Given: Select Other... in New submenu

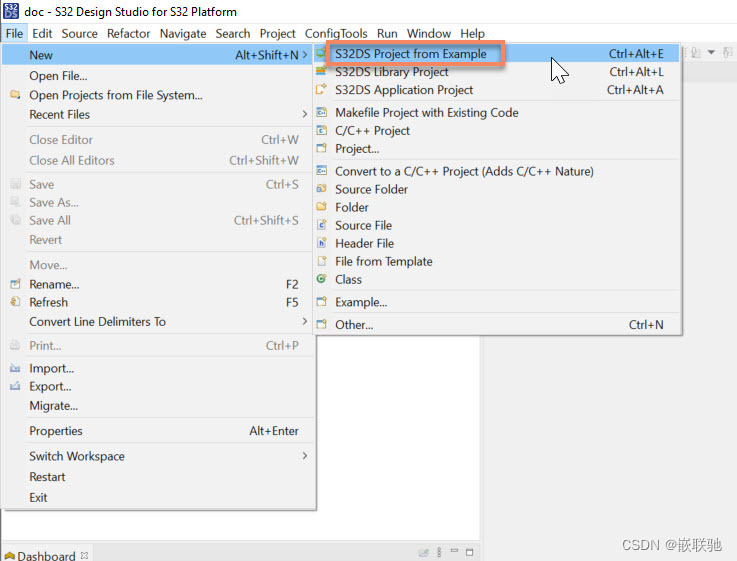Looking at the screenshot, I should (497, 324).
